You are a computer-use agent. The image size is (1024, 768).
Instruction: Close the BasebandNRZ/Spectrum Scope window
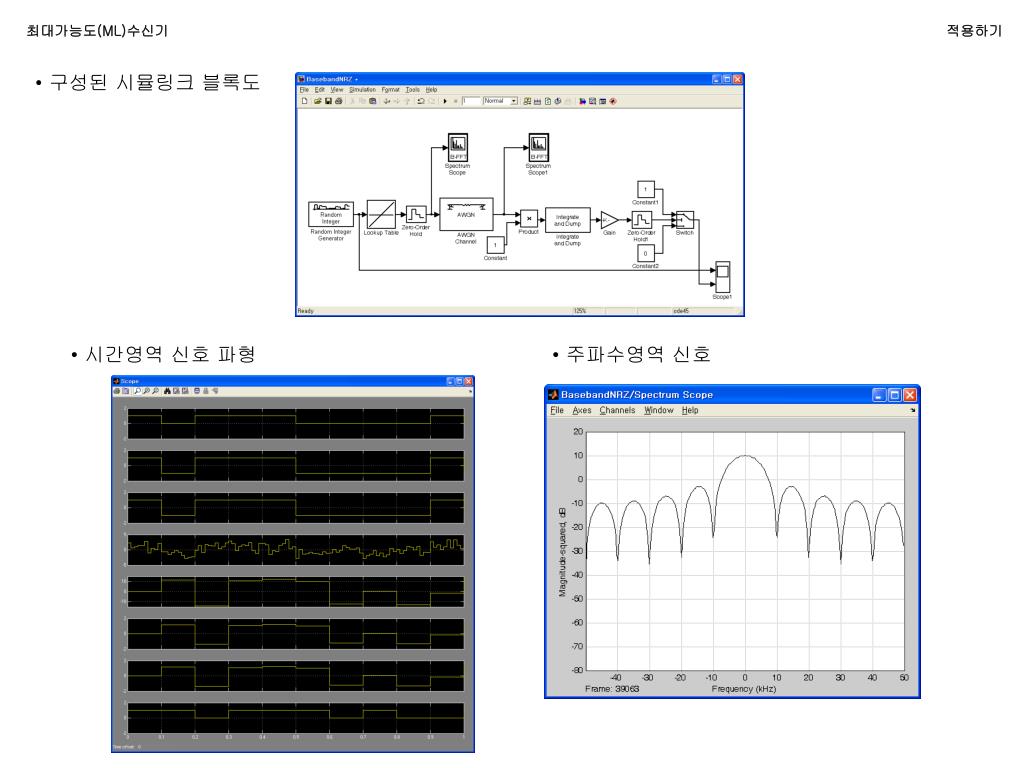tap(910, 394)
